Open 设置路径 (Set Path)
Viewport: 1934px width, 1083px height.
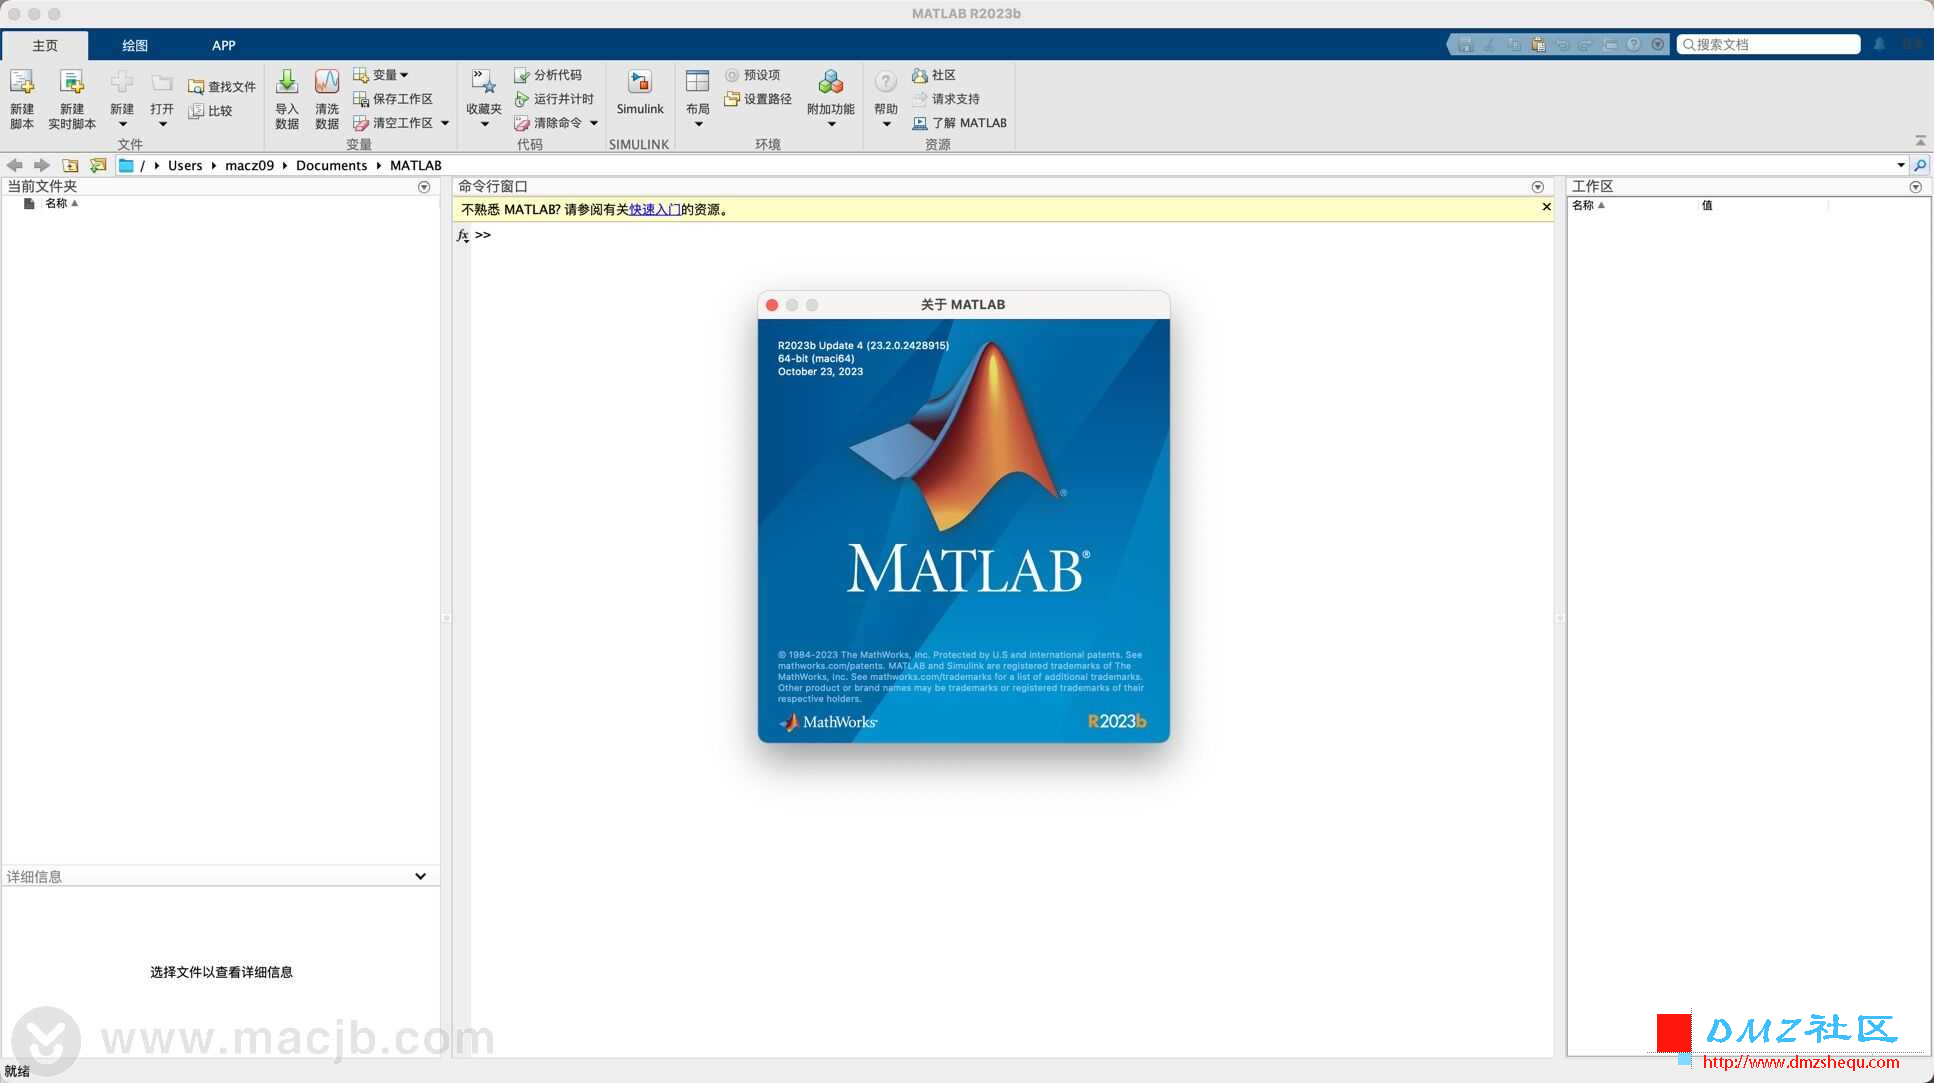(758, 99)
